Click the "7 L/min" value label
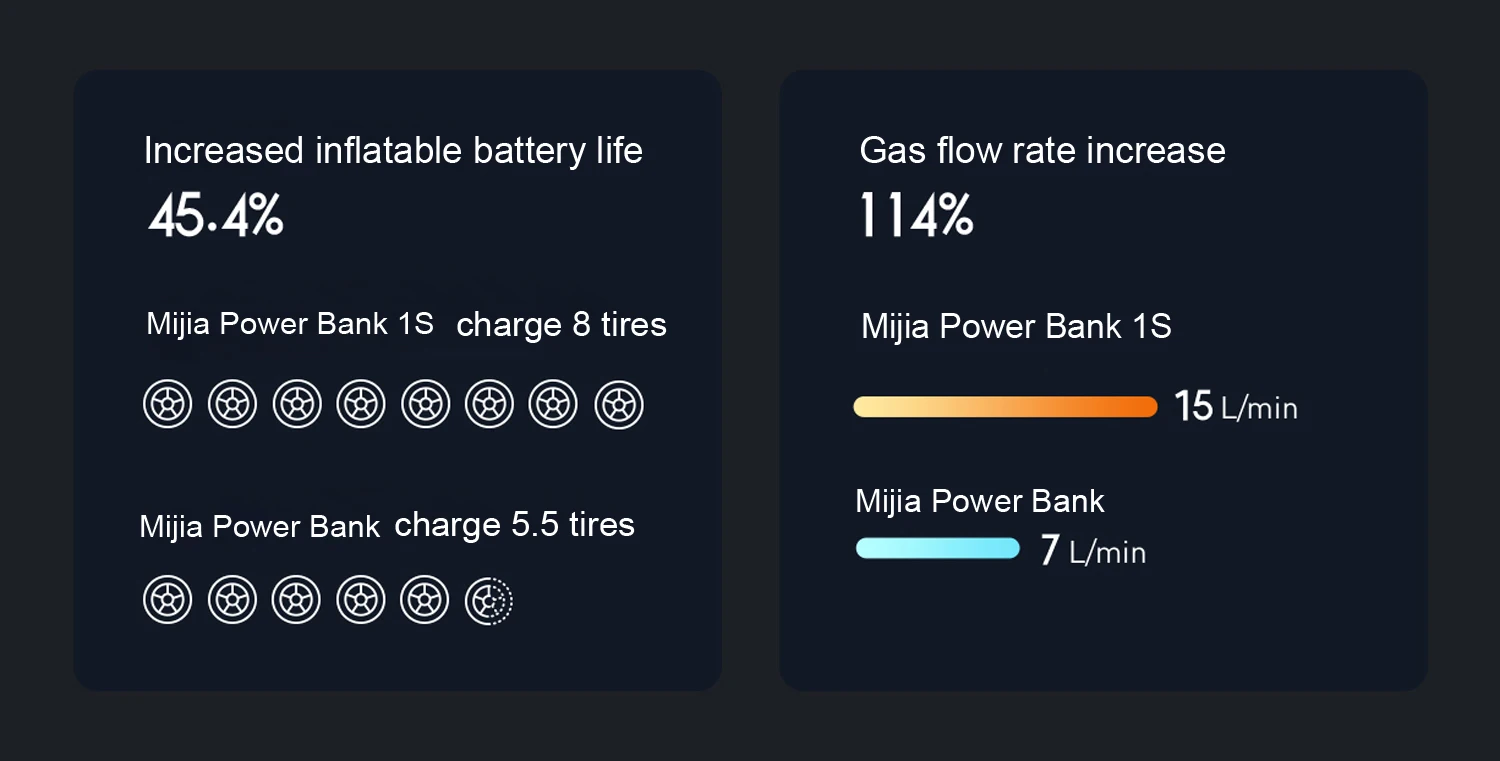The width and height of the screenshot is (1500, 761). pos(1093,551)
